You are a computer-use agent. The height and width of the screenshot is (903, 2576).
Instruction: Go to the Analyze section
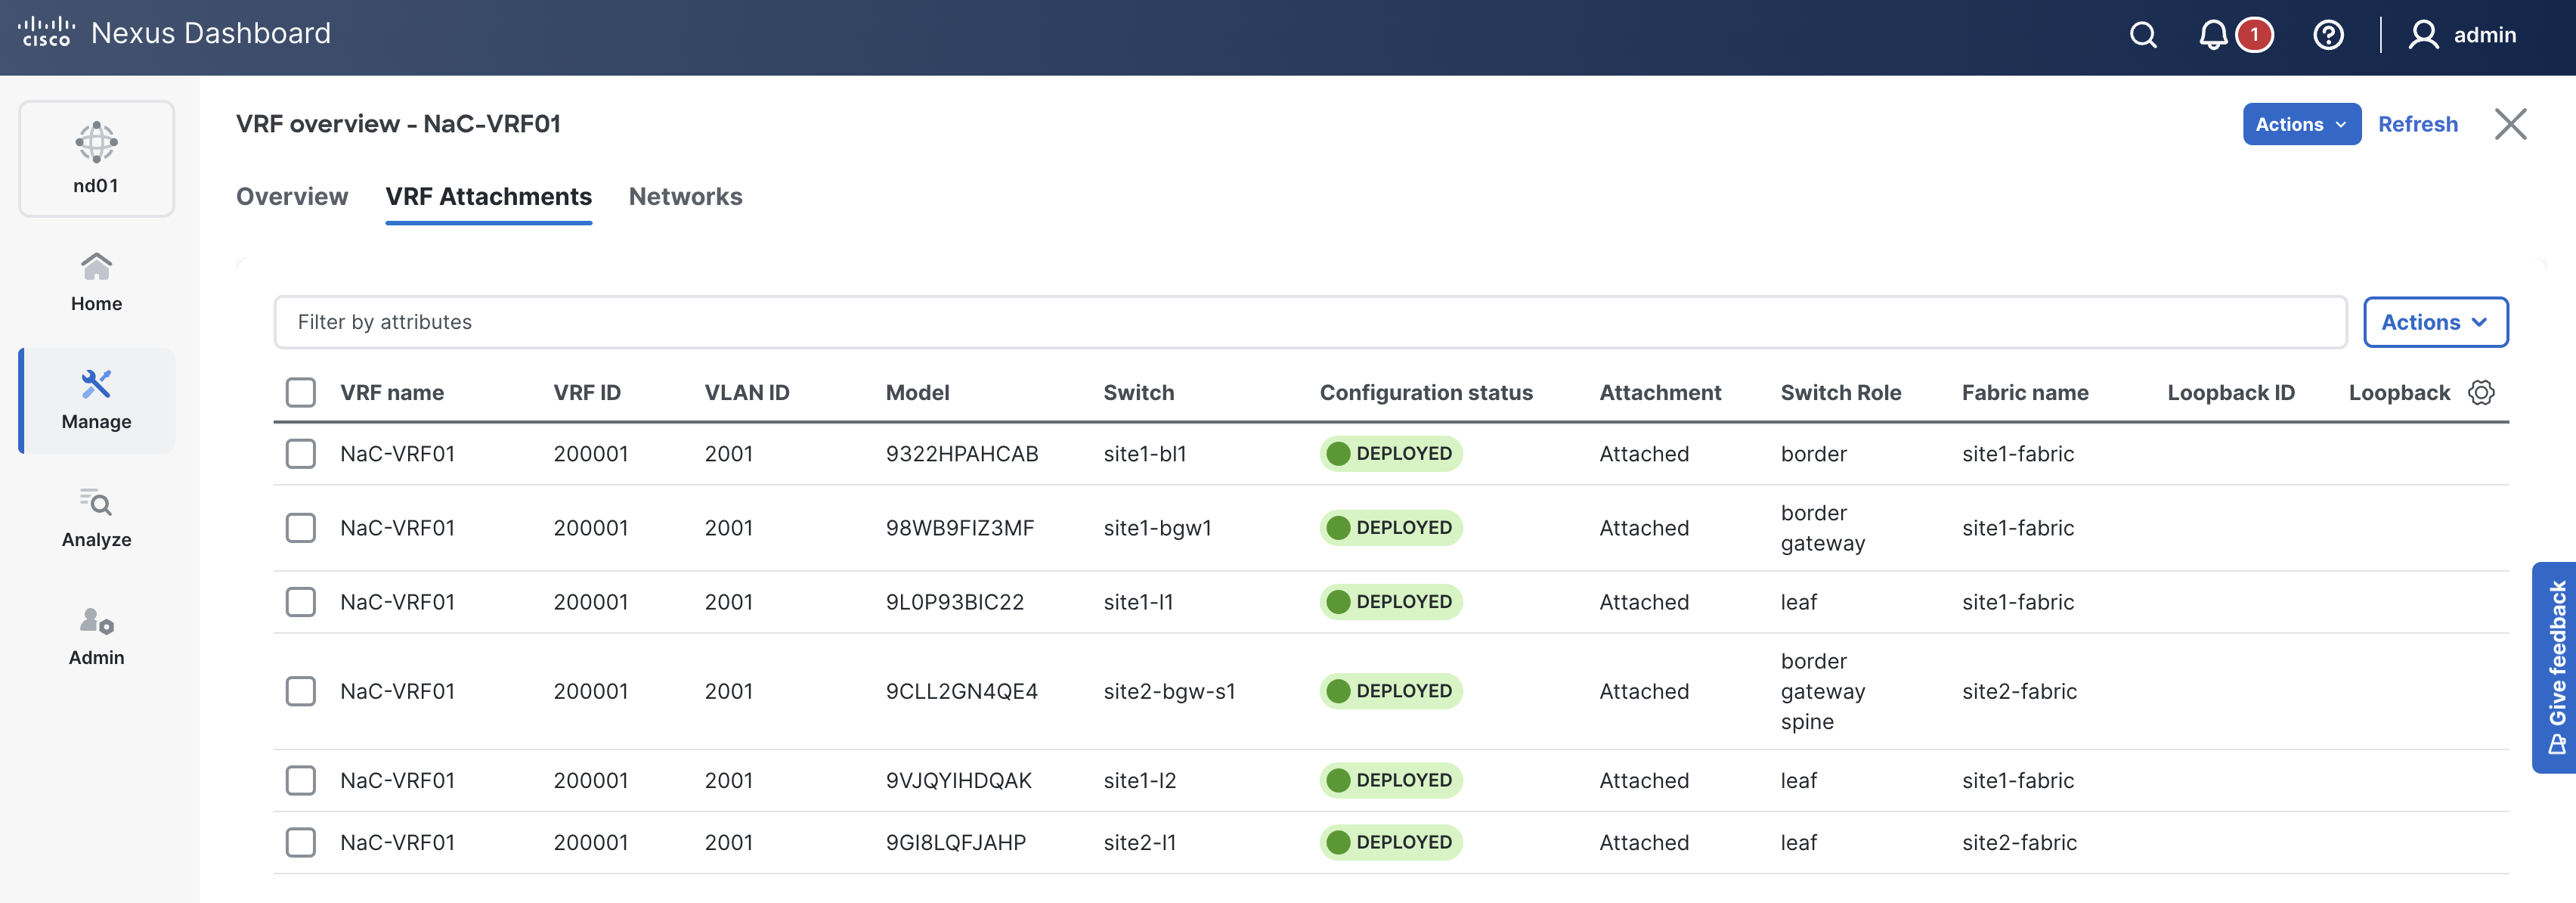click(x=96, y=518)
